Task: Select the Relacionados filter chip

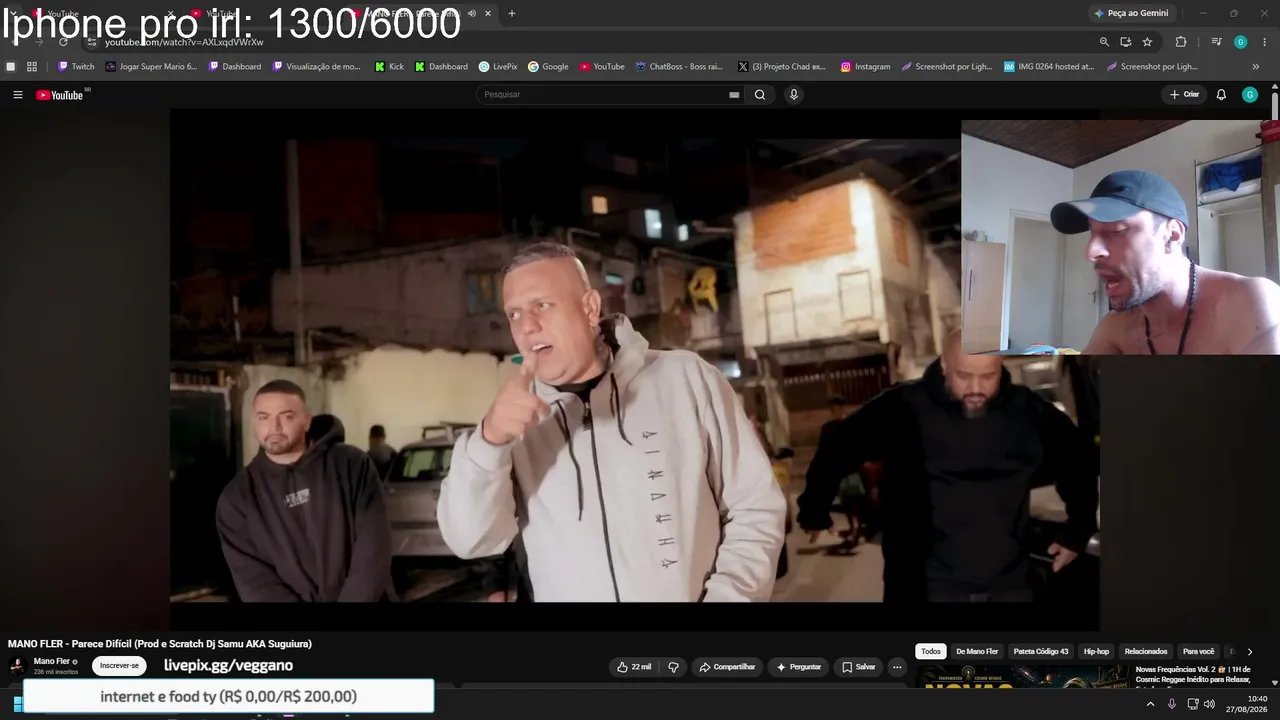Action: point(1146,652)
